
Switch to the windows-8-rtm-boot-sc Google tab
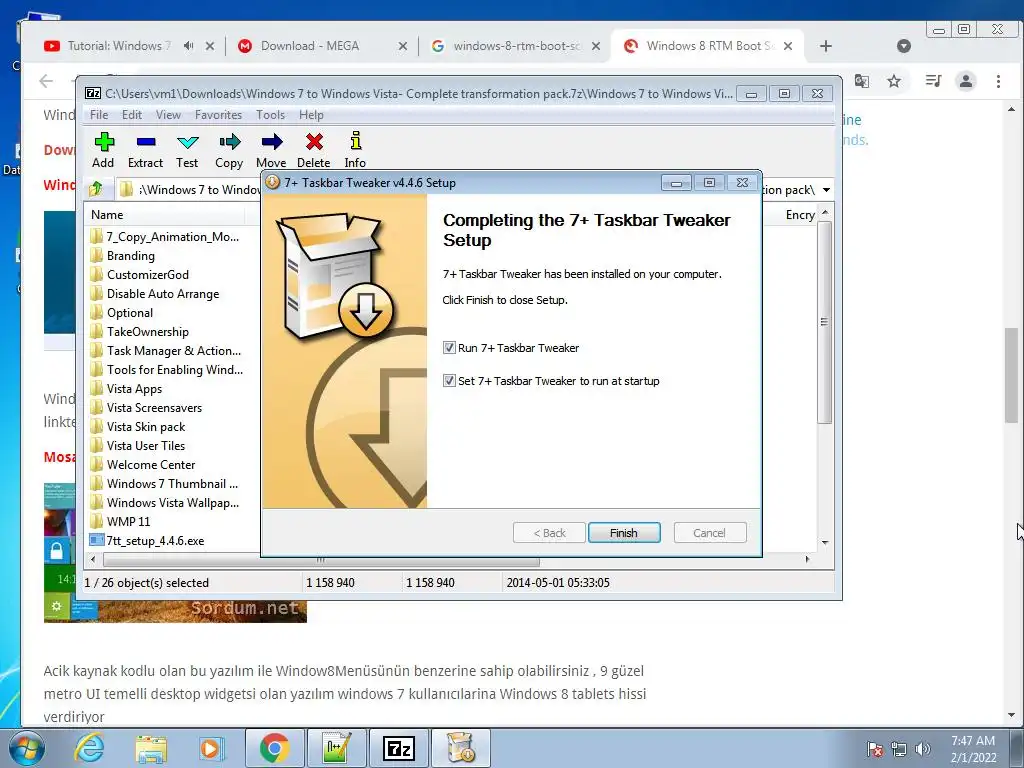(515, 46)
